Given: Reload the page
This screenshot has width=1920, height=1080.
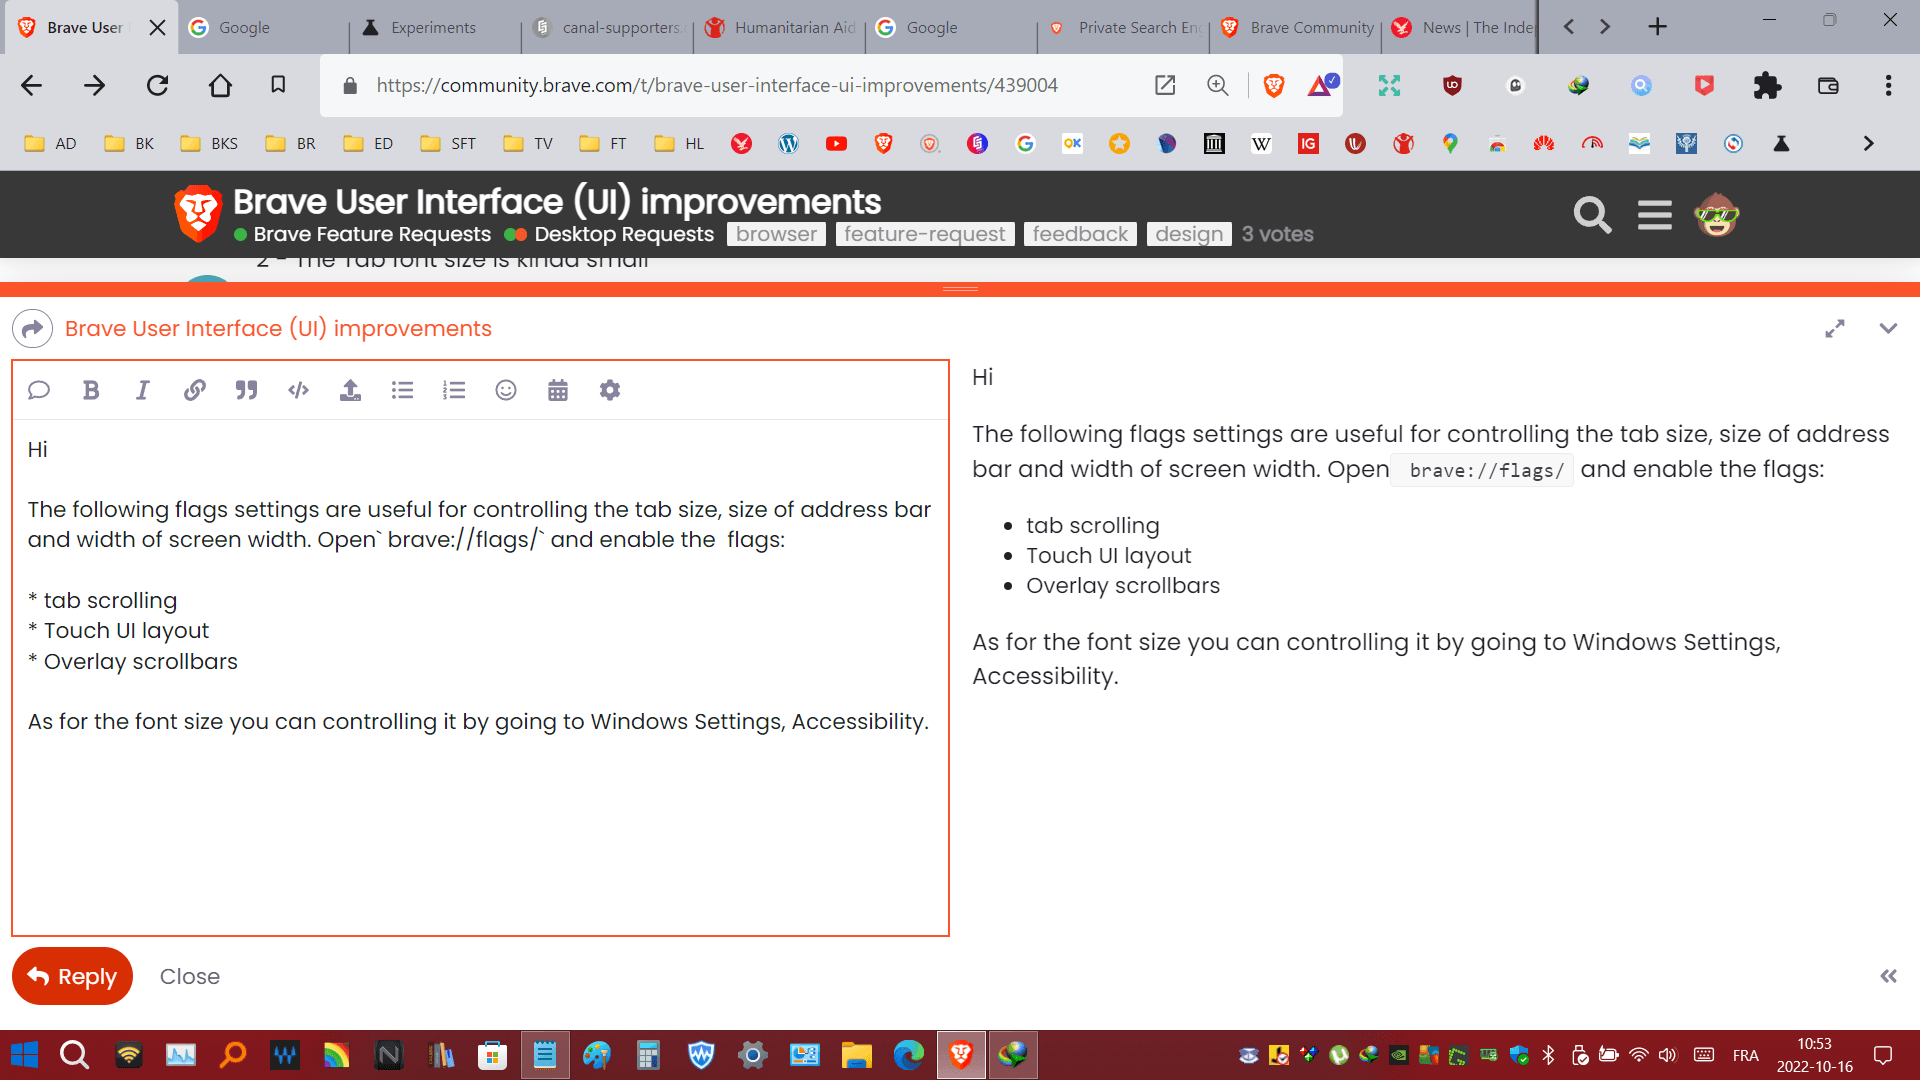Looking at the screenshot, I should click(x=157, y=85).
